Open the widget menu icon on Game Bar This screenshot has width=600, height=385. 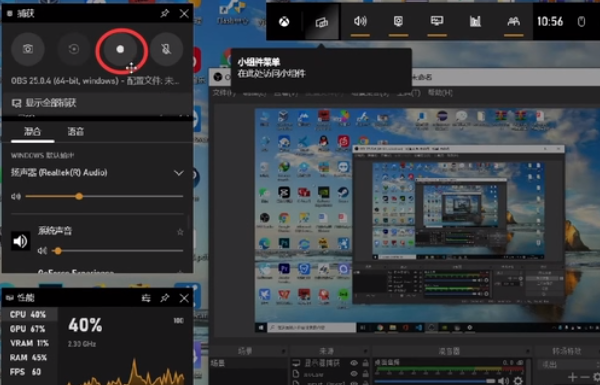321,22
